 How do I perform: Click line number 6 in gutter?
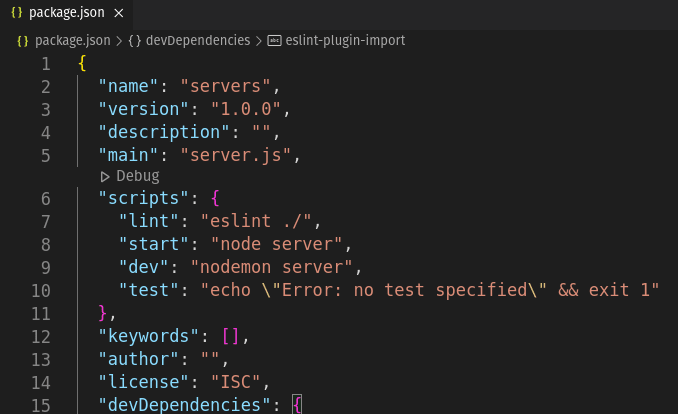click(46, 199)
